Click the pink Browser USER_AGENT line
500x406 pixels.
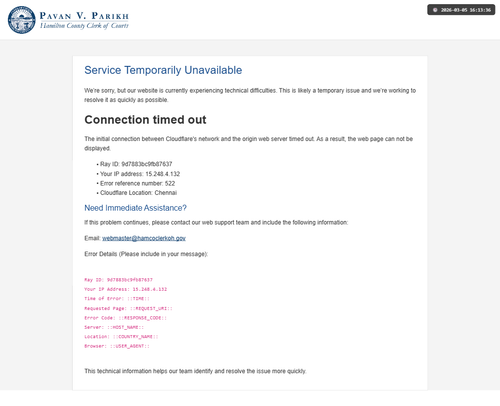click(117, 346)
